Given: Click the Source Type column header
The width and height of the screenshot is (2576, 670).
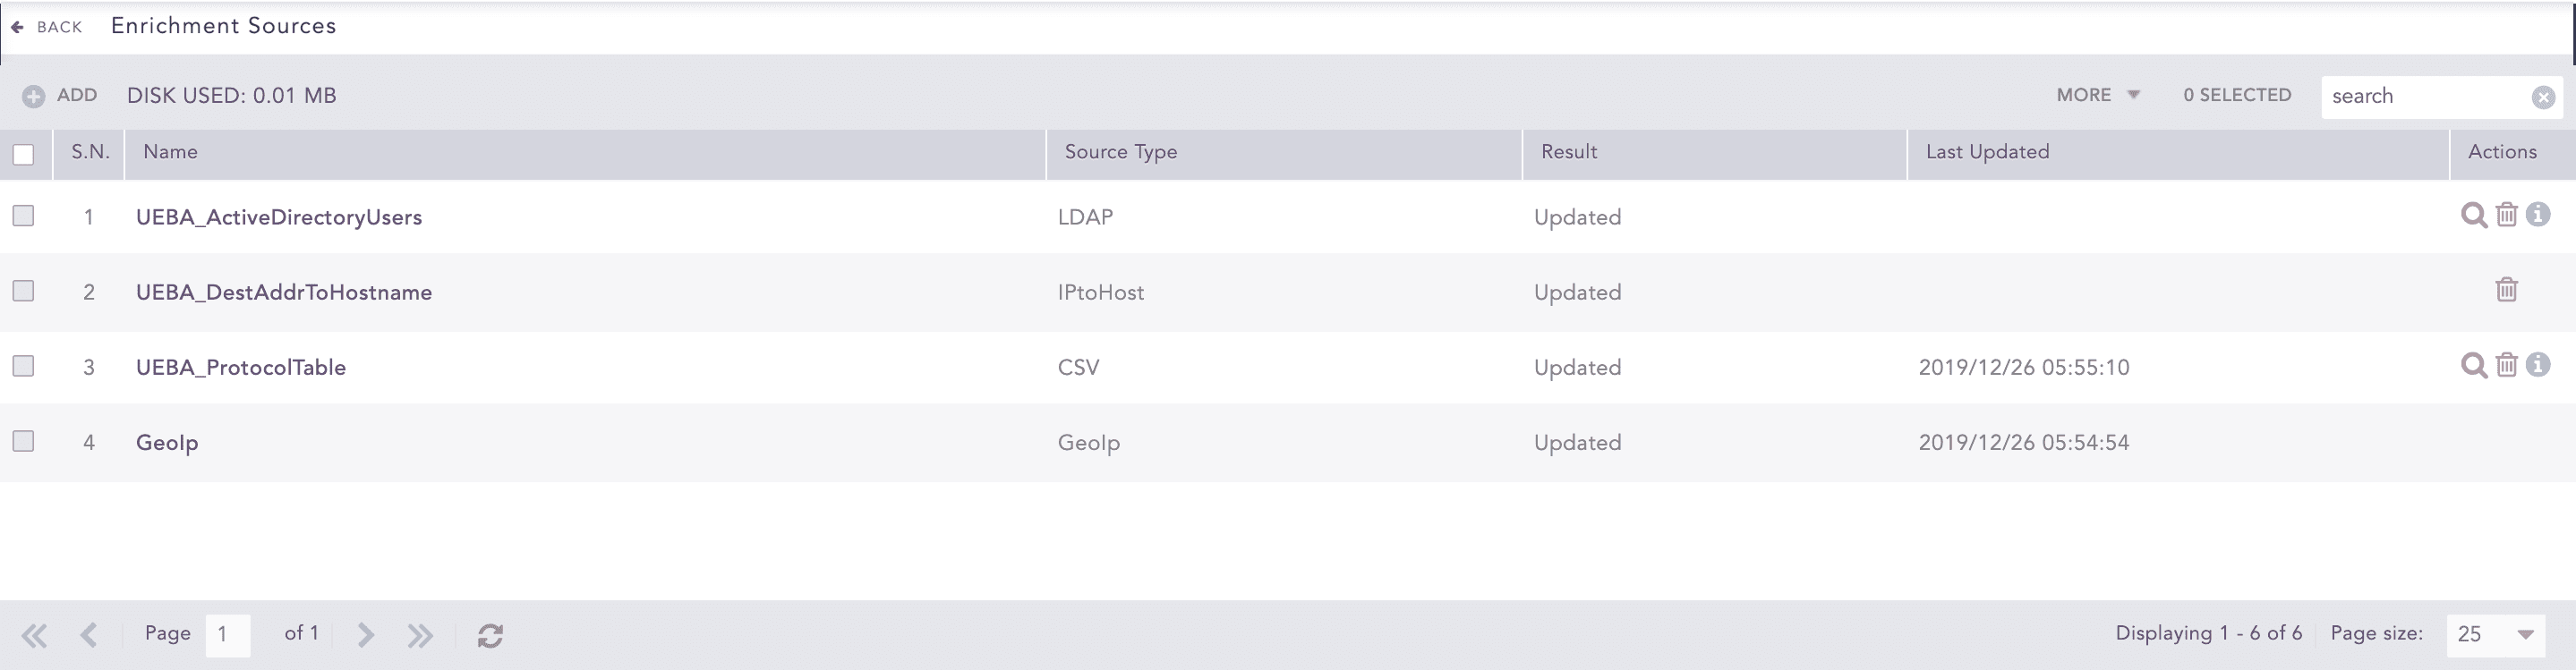Looking at the screenshot, I should [x=1118, y=152].
